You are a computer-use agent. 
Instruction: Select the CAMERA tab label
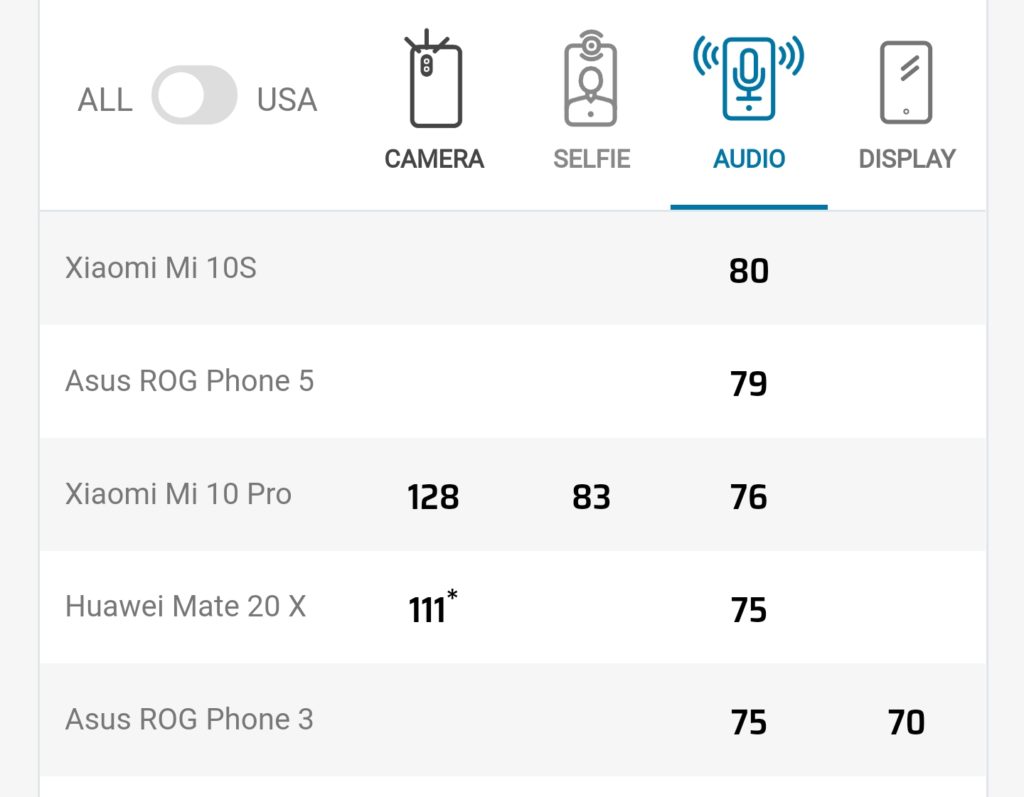pyautogui.click(x=434, y=159)
